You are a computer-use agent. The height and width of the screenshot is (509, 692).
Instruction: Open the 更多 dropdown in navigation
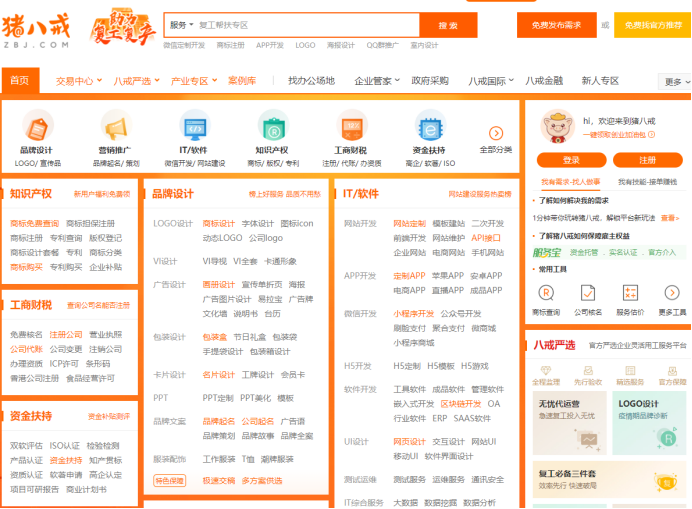point(675,82)
